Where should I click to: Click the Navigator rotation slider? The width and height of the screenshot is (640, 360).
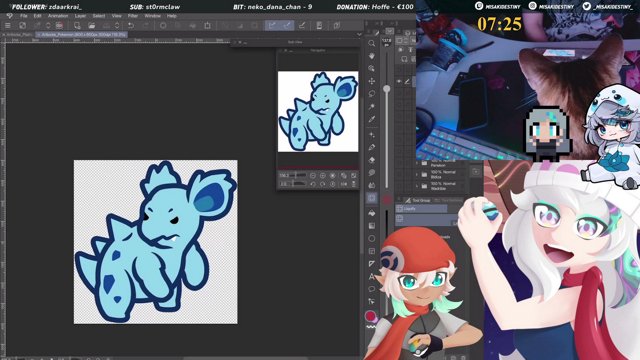click(x=297, y=184)
